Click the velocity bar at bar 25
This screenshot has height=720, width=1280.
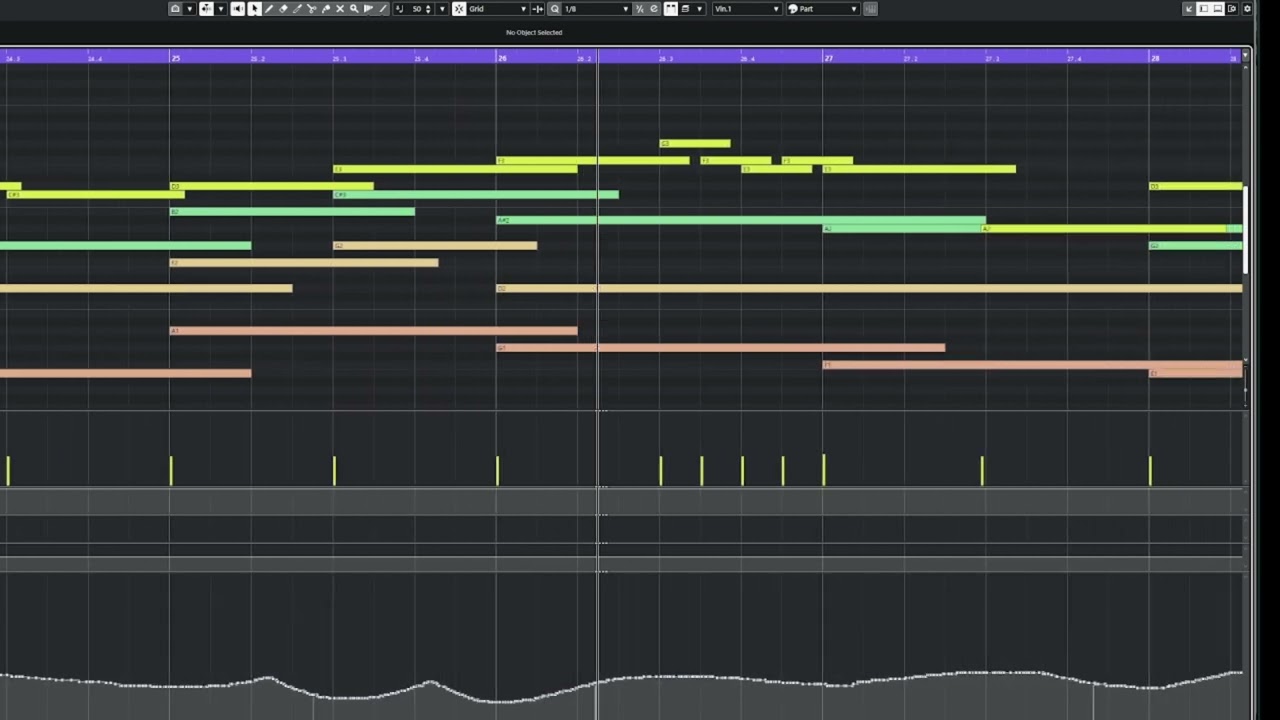coord(171,471)
